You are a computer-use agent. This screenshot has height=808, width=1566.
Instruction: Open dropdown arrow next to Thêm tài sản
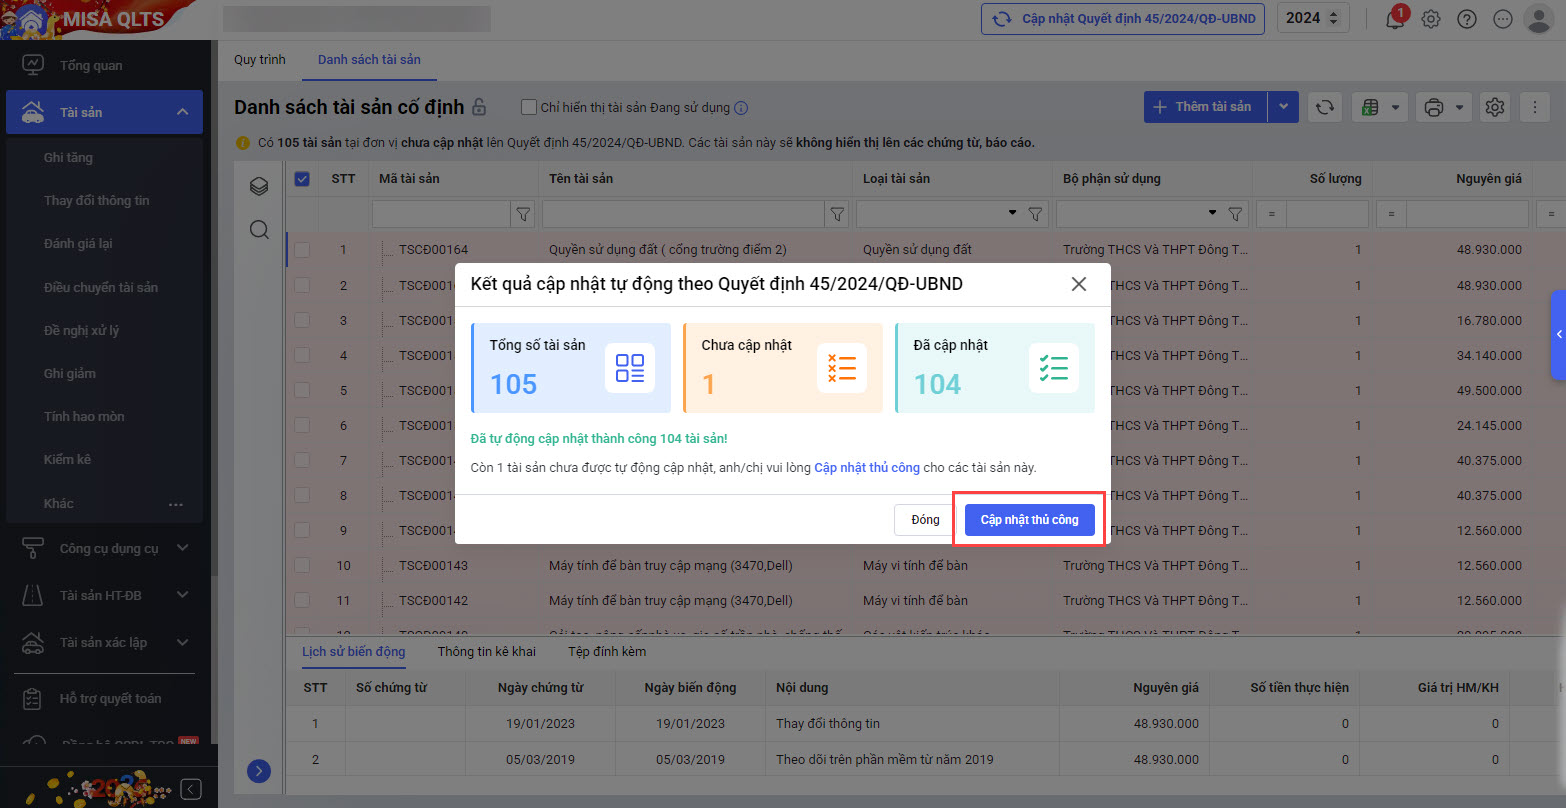click(1284, 107)
